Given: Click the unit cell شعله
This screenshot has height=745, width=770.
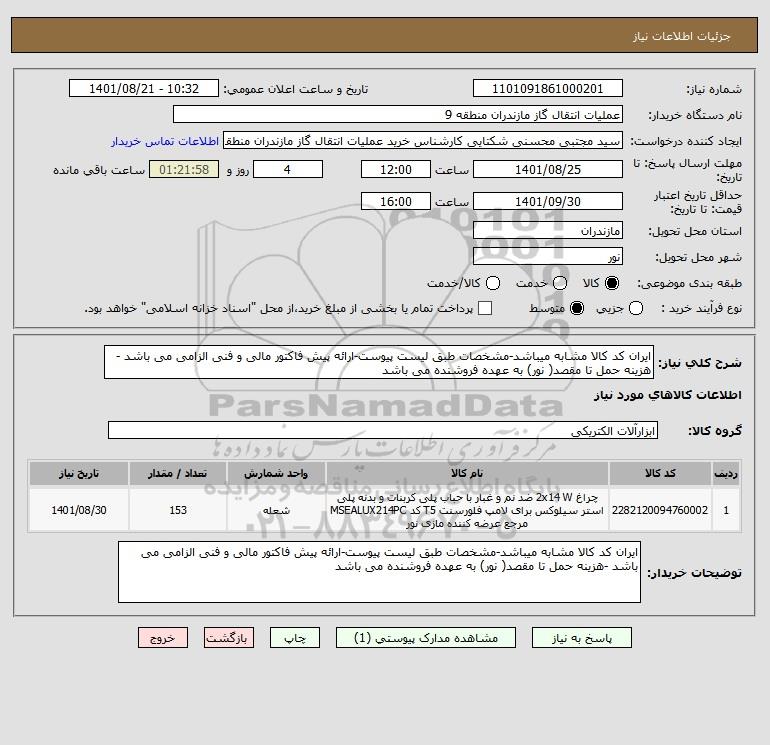Looking at the screenshot, I should pos(276,510).
